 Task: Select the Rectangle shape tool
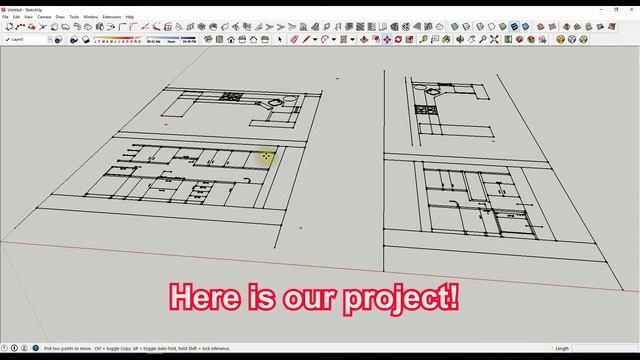pyautogui.click(x=344, y=40)
